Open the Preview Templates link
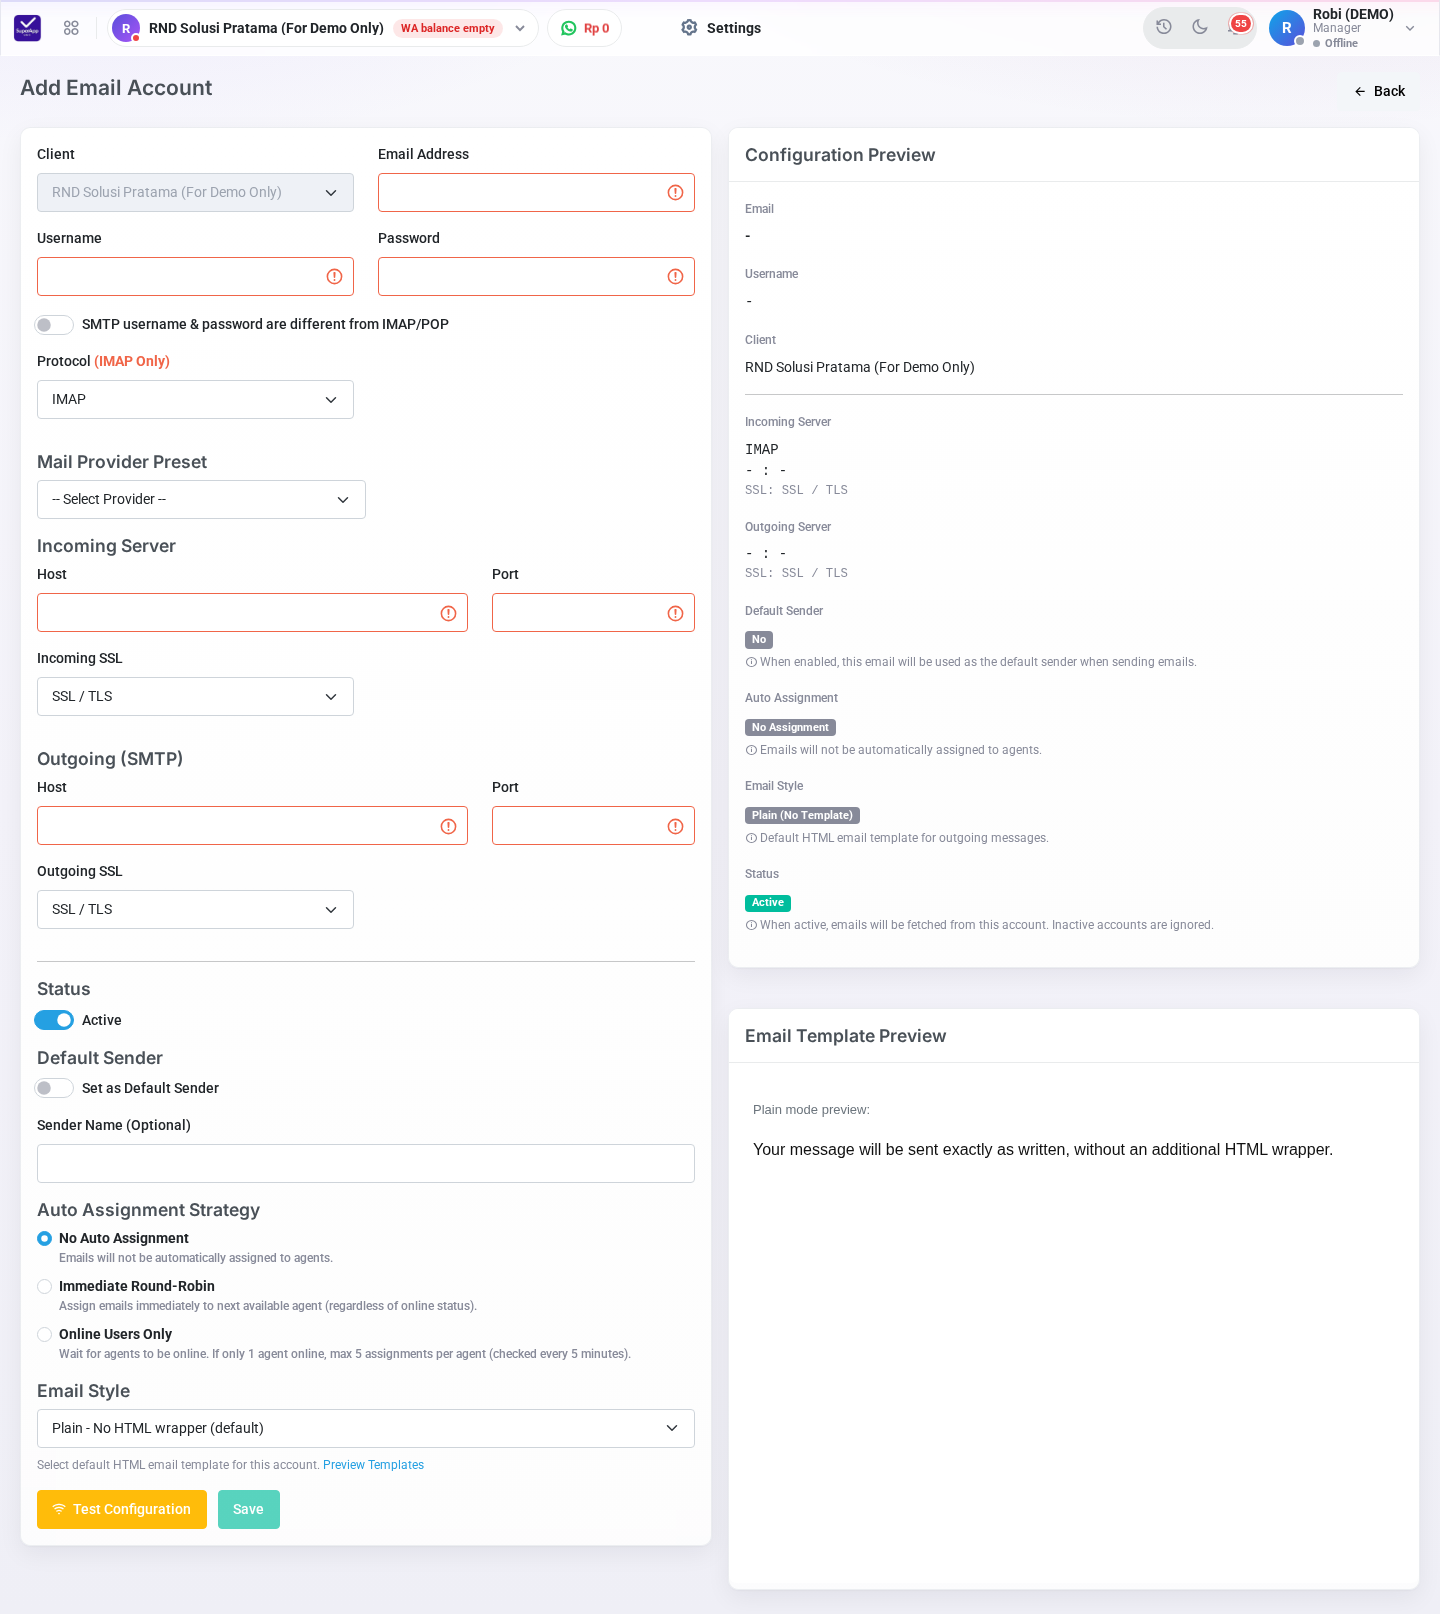This screenshot has height=1614, width=1440. click(373, 1465)
